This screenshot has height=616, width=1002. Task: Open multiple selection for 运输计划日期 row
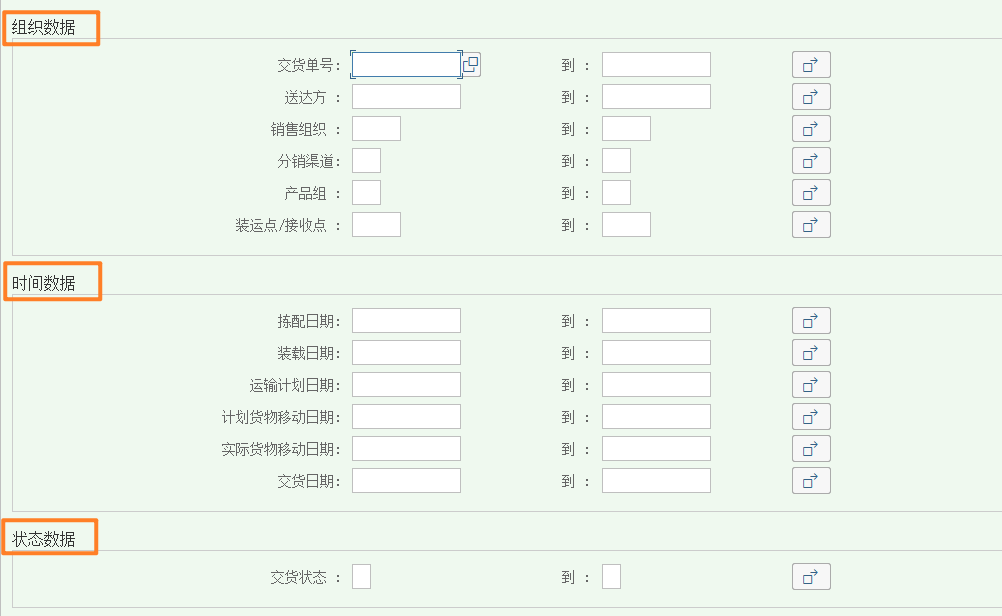(x=811, y=385)
